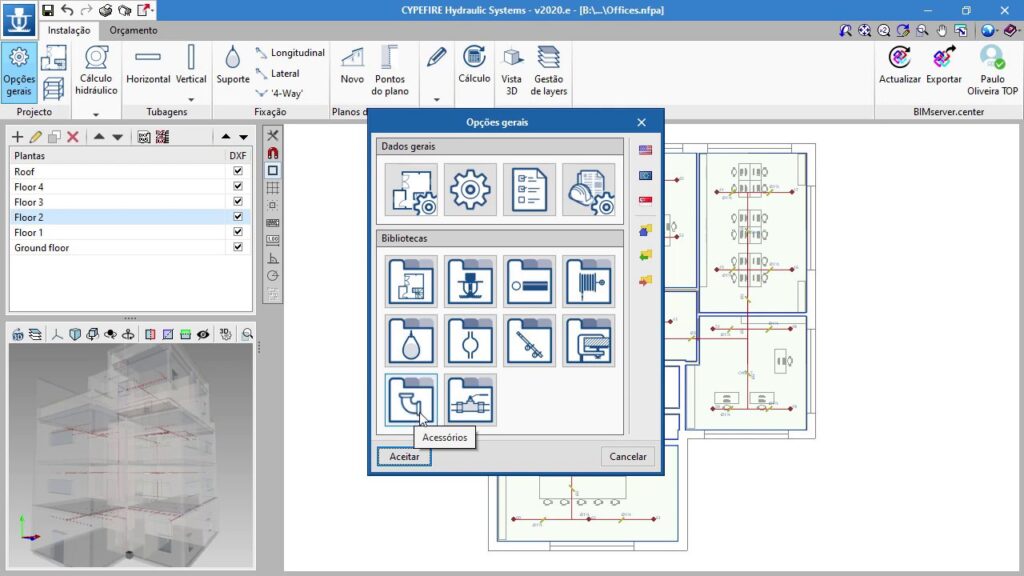Open the sprinkler library folder icon
This screenshot has width=1024, height=576.
tap(470, 281)
